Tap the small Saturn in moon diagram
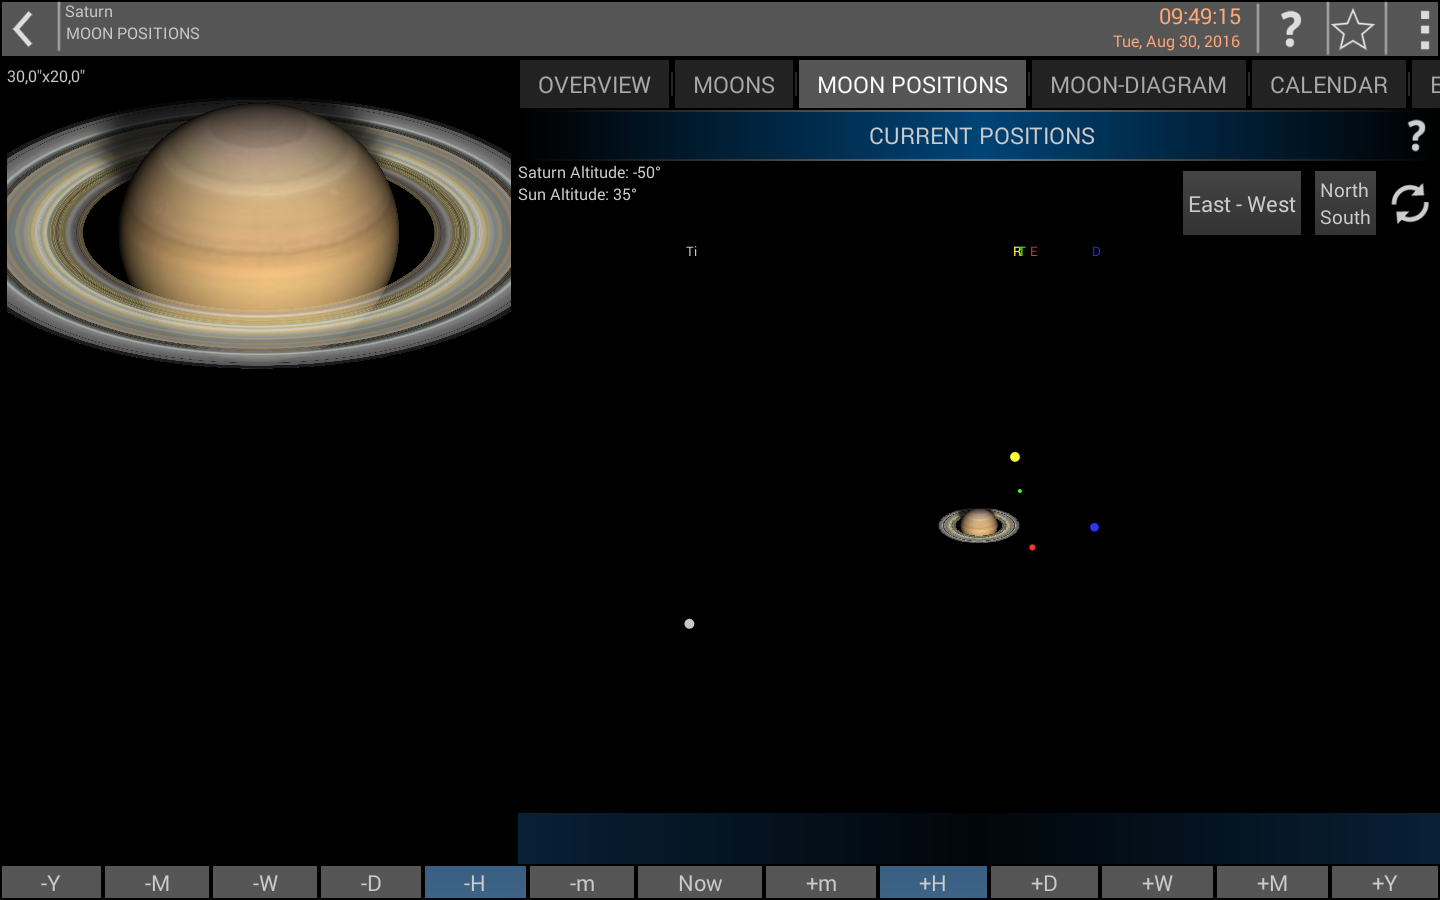The width and height of the screenshot is (1440, 900). [979, 524]
